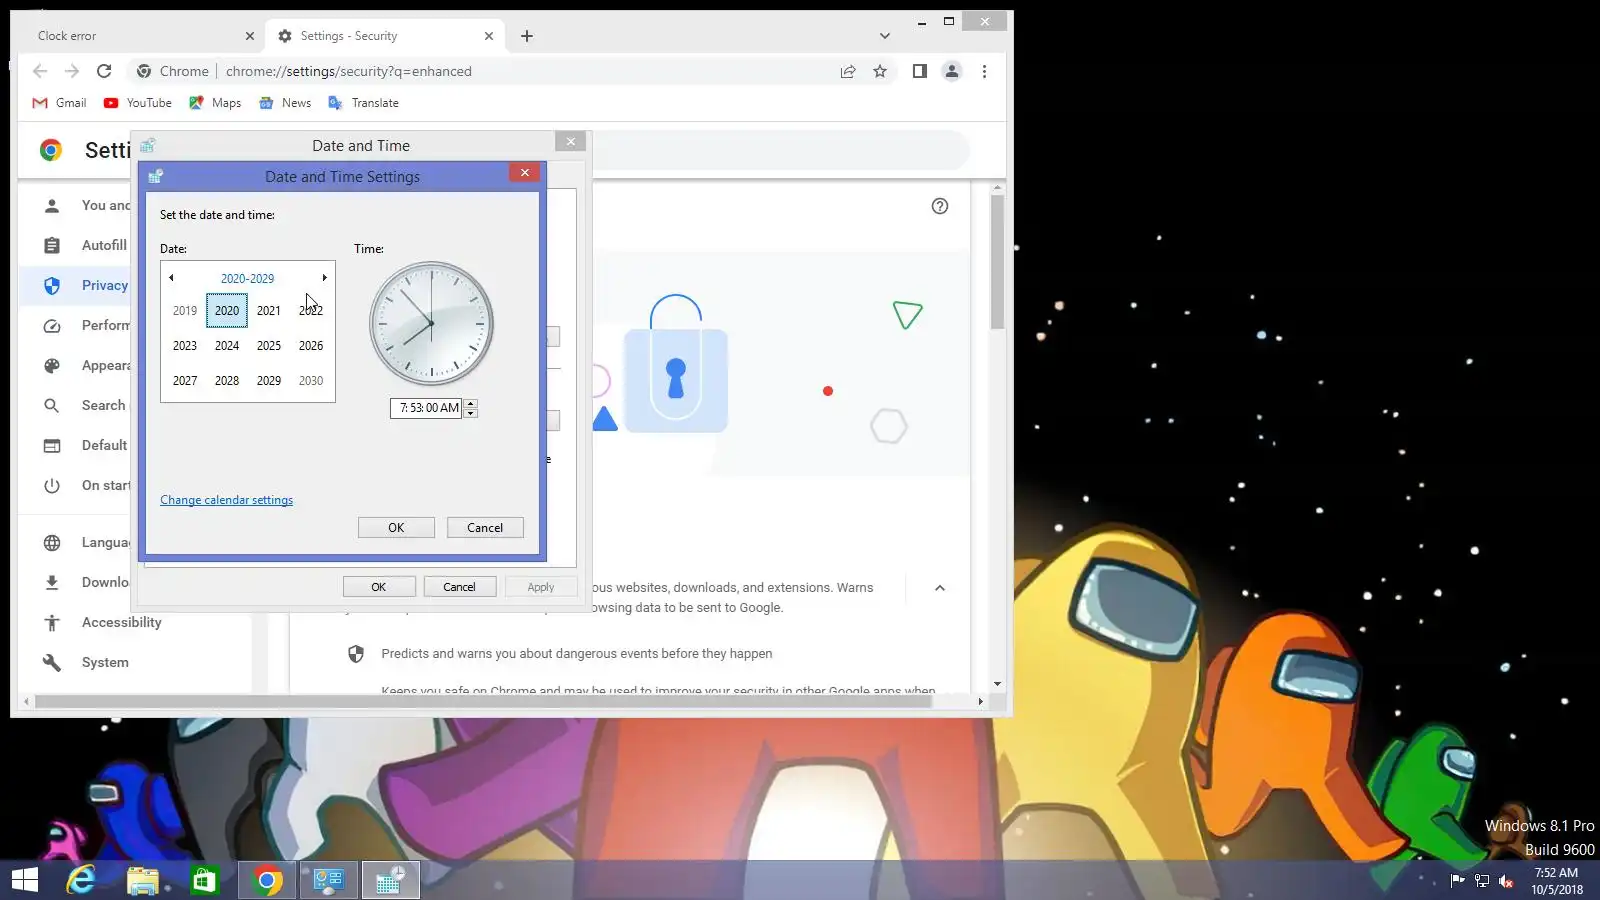Click OK in the Date and Time window
Image resolution: width=1600 pixels, height=900 pixels.
point(379,587)
